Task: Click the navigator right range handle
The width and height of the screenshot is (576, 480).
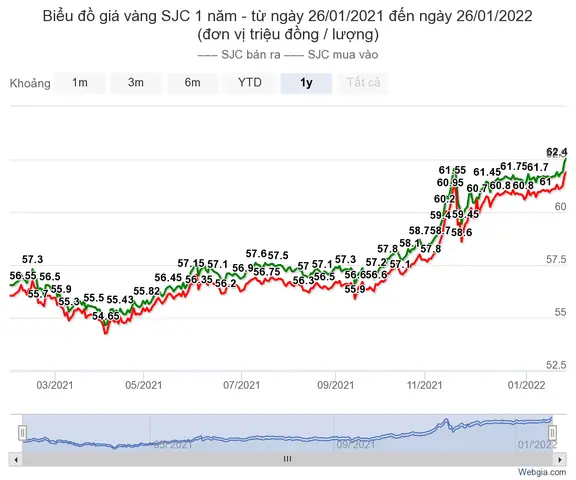Action: [x=552, y=433]
